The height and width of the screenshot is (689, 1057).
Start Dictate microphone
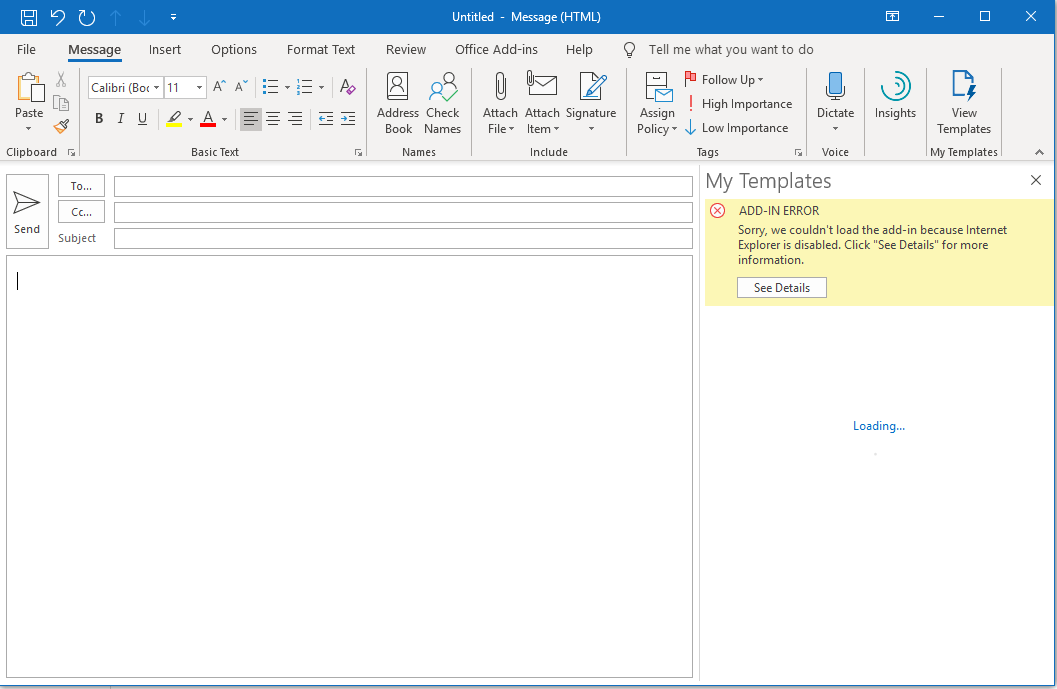(x=835, y=103)
